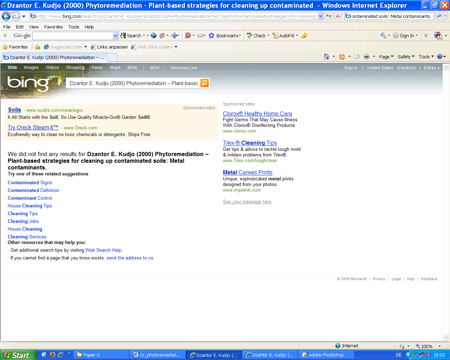Click the red PageRank icon in Google Toolbar
Image resolution: width=450 pixels, height=360 pixels.
point(188,36)
